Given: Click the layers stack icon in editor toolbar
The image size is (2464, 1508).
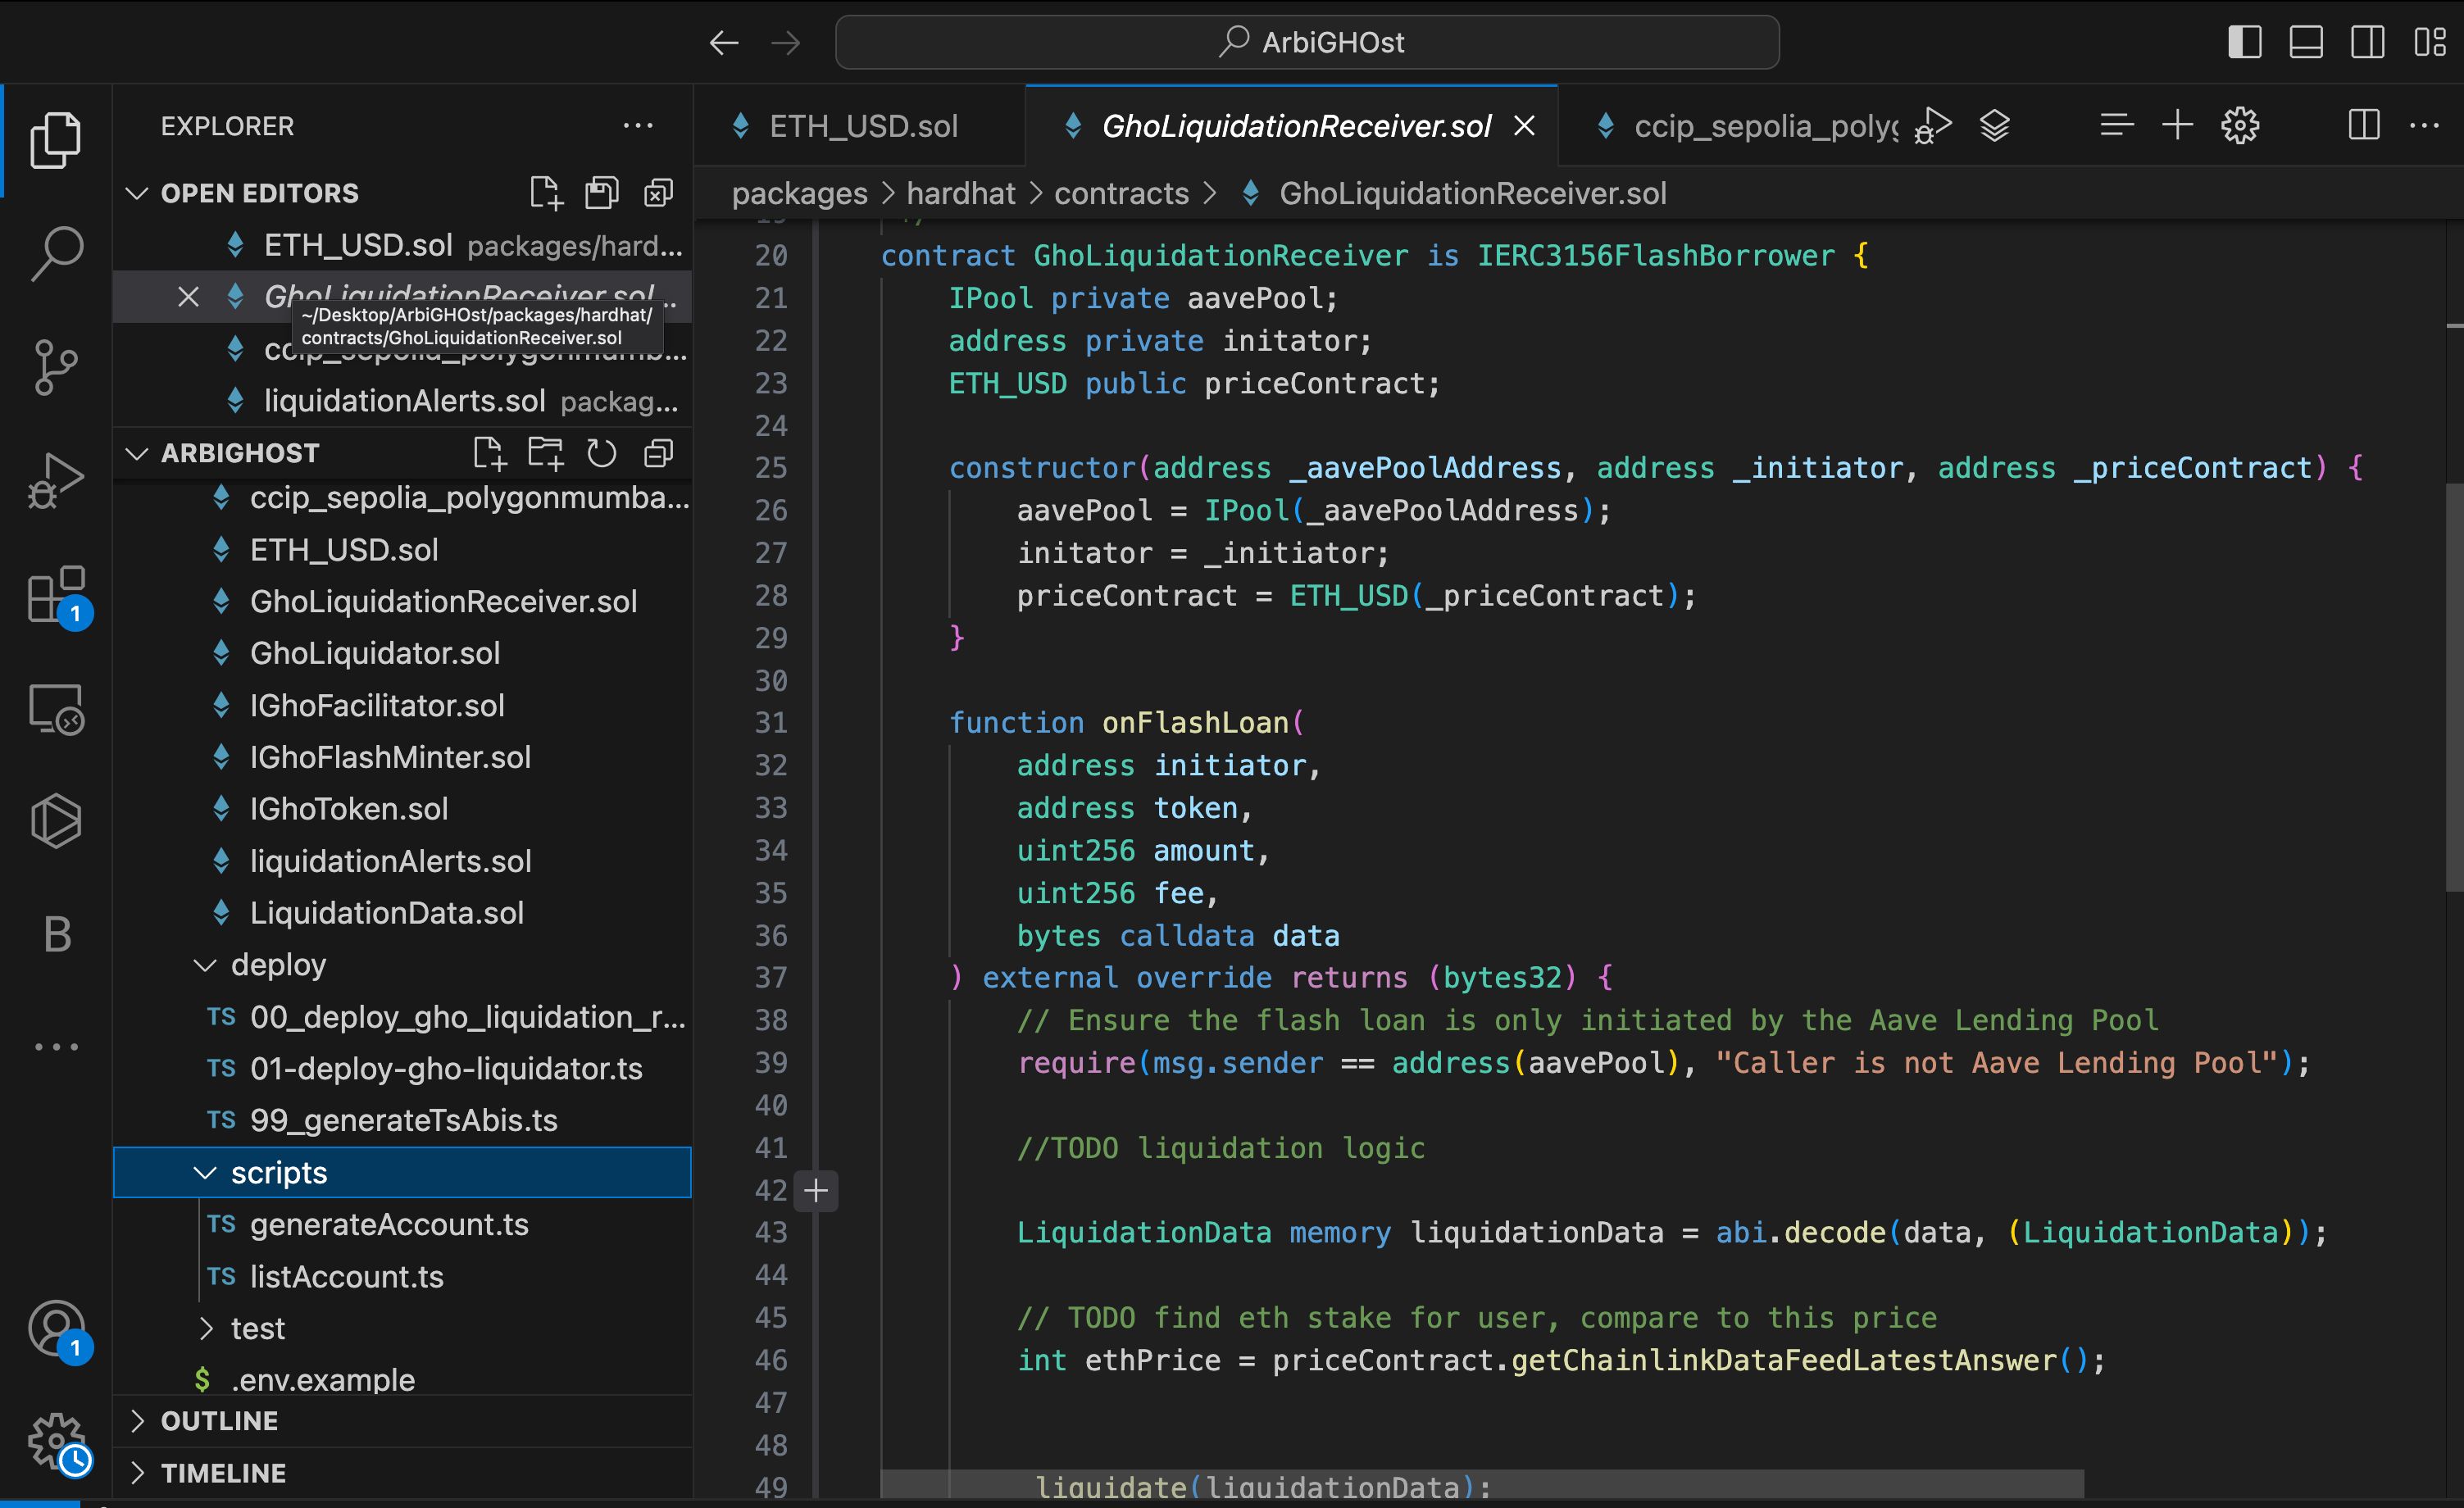Looking at the screenshot, I should [1995, 126].
